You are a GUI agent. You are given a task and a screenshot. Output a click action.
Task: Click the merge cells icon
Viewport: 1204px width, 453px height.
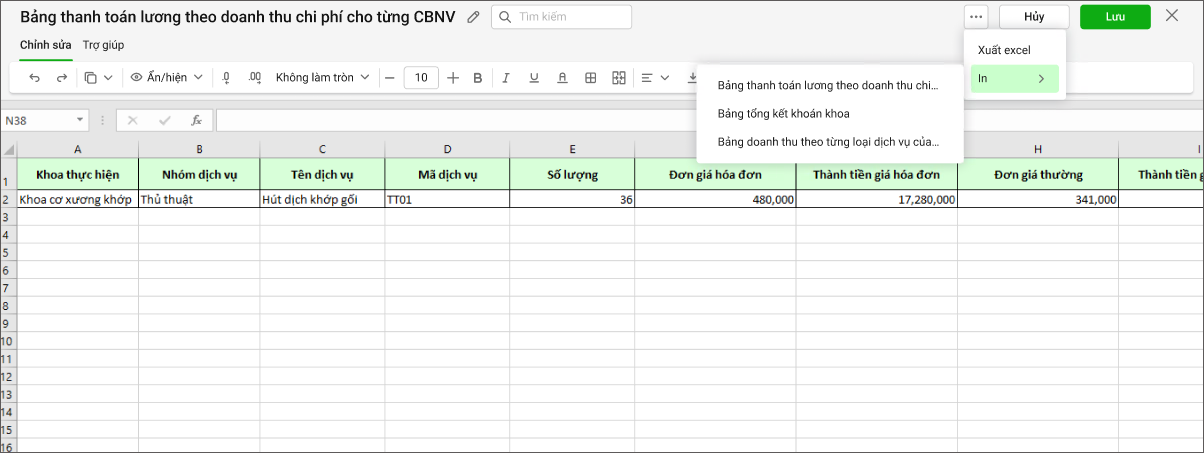[619, 78]
